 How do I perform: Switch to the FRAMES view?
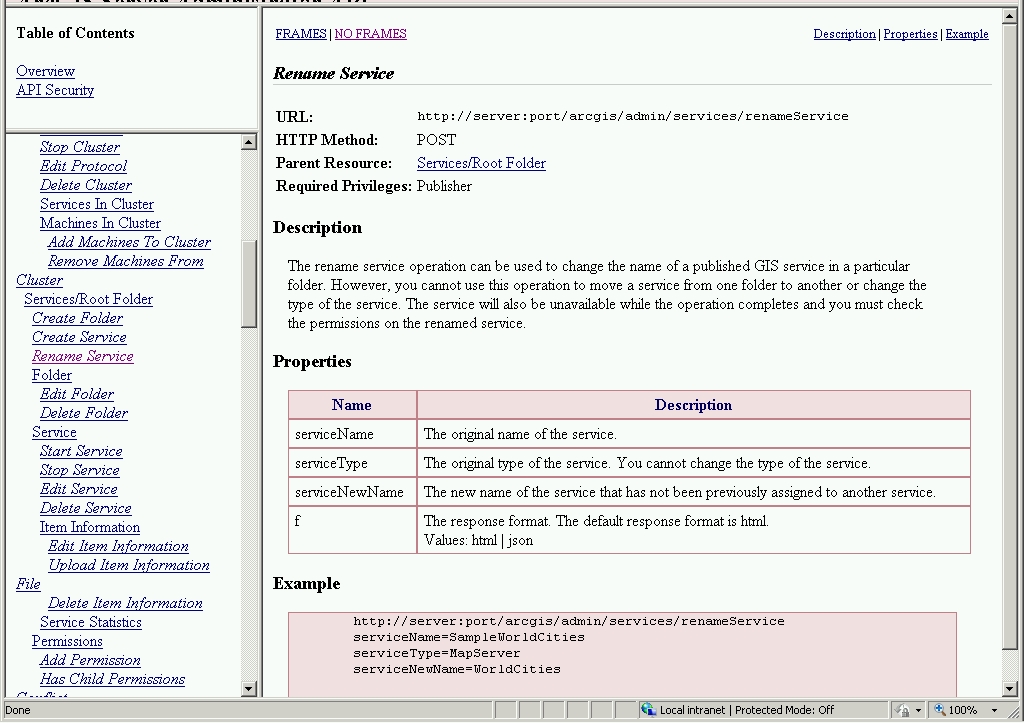(x=301, y=33)
